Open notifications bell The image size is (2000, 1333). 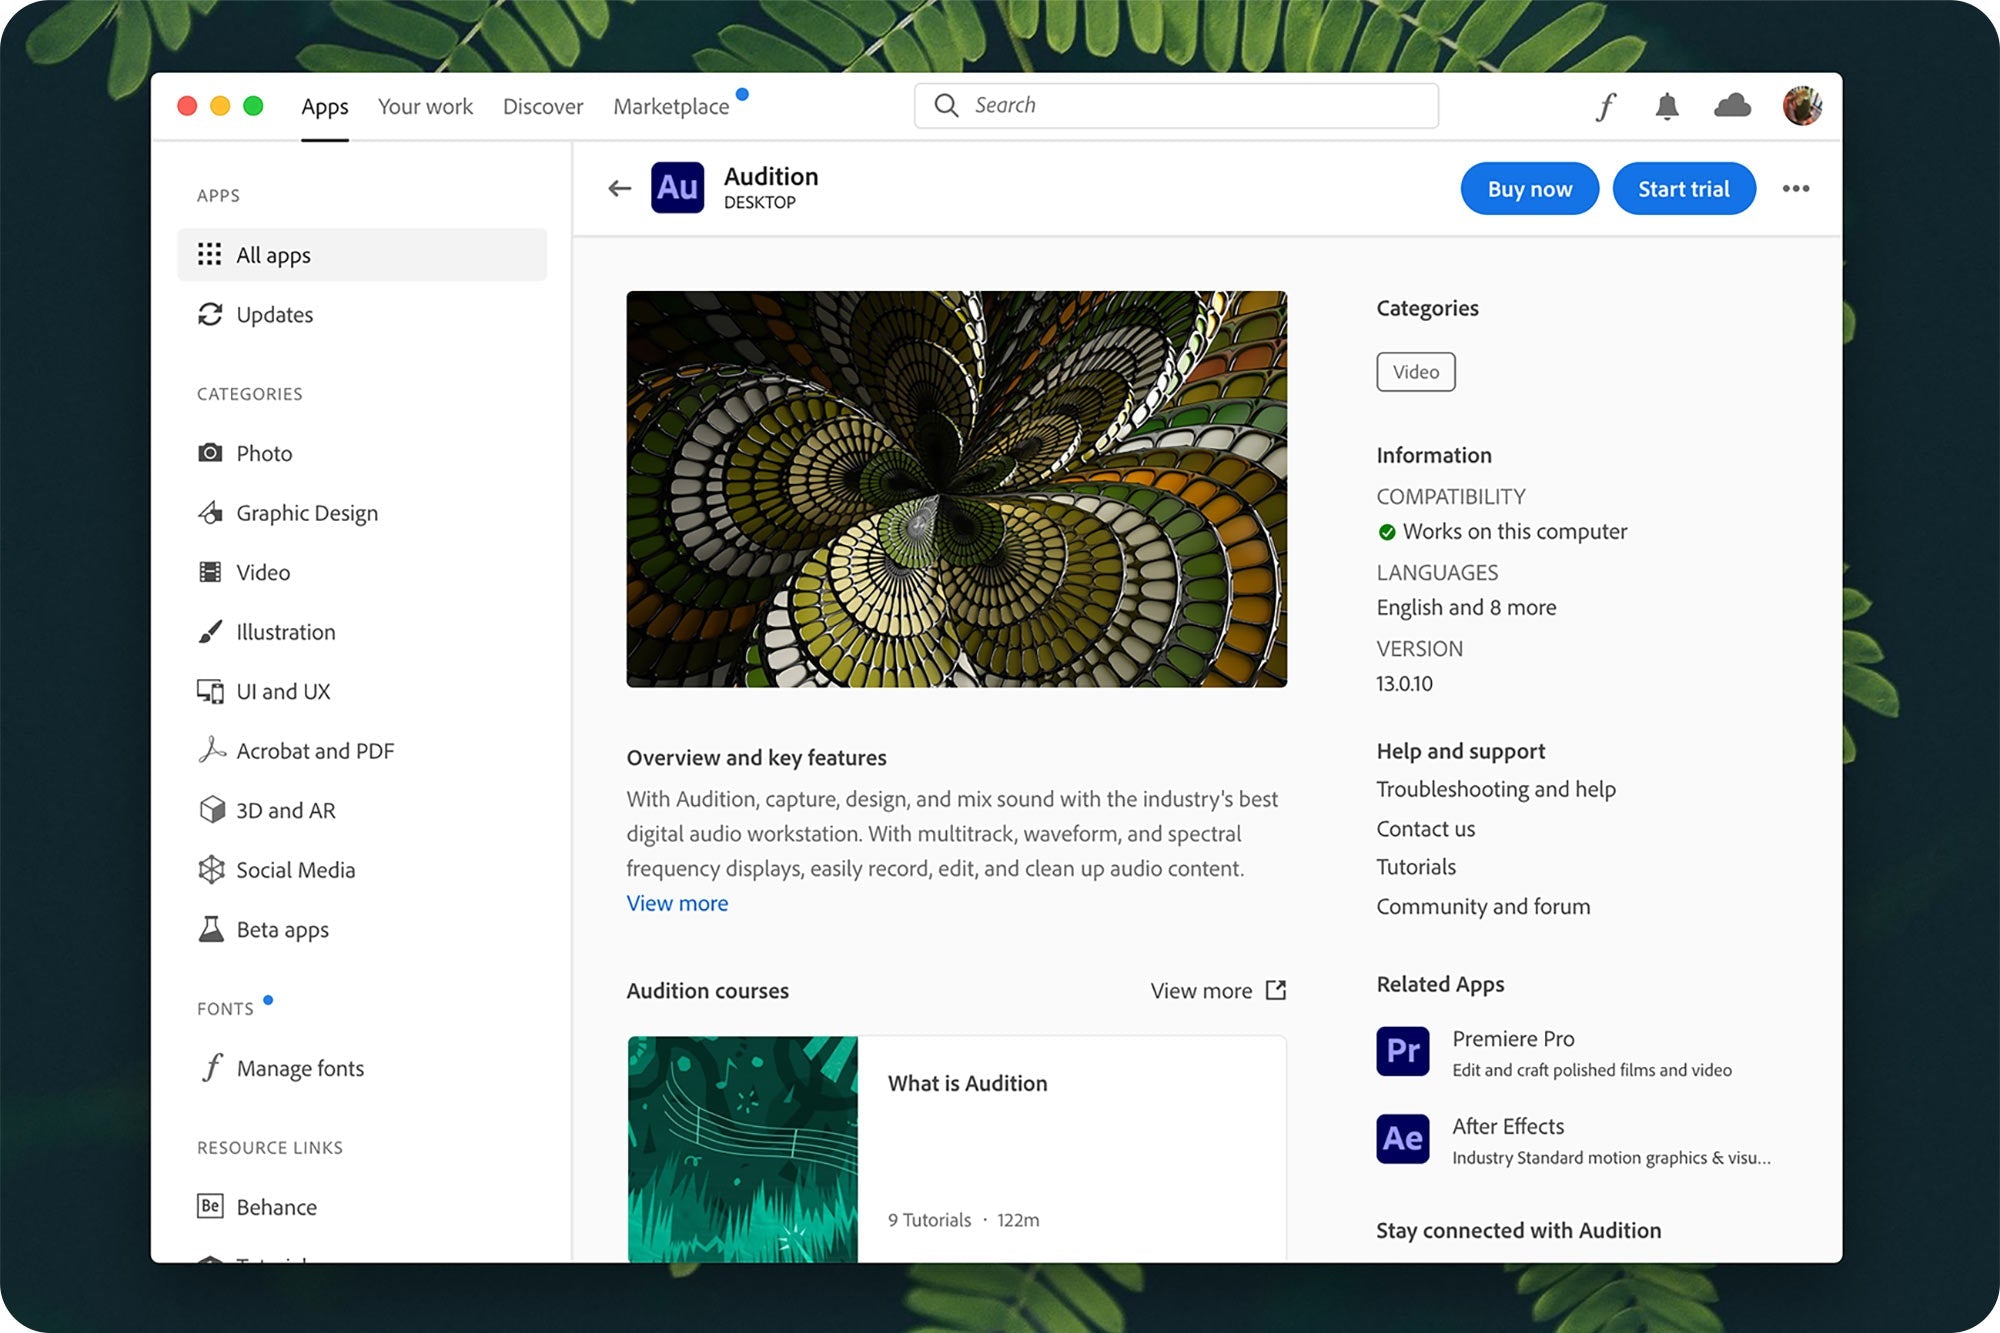pyautogui.click(x=1666, y=106)
